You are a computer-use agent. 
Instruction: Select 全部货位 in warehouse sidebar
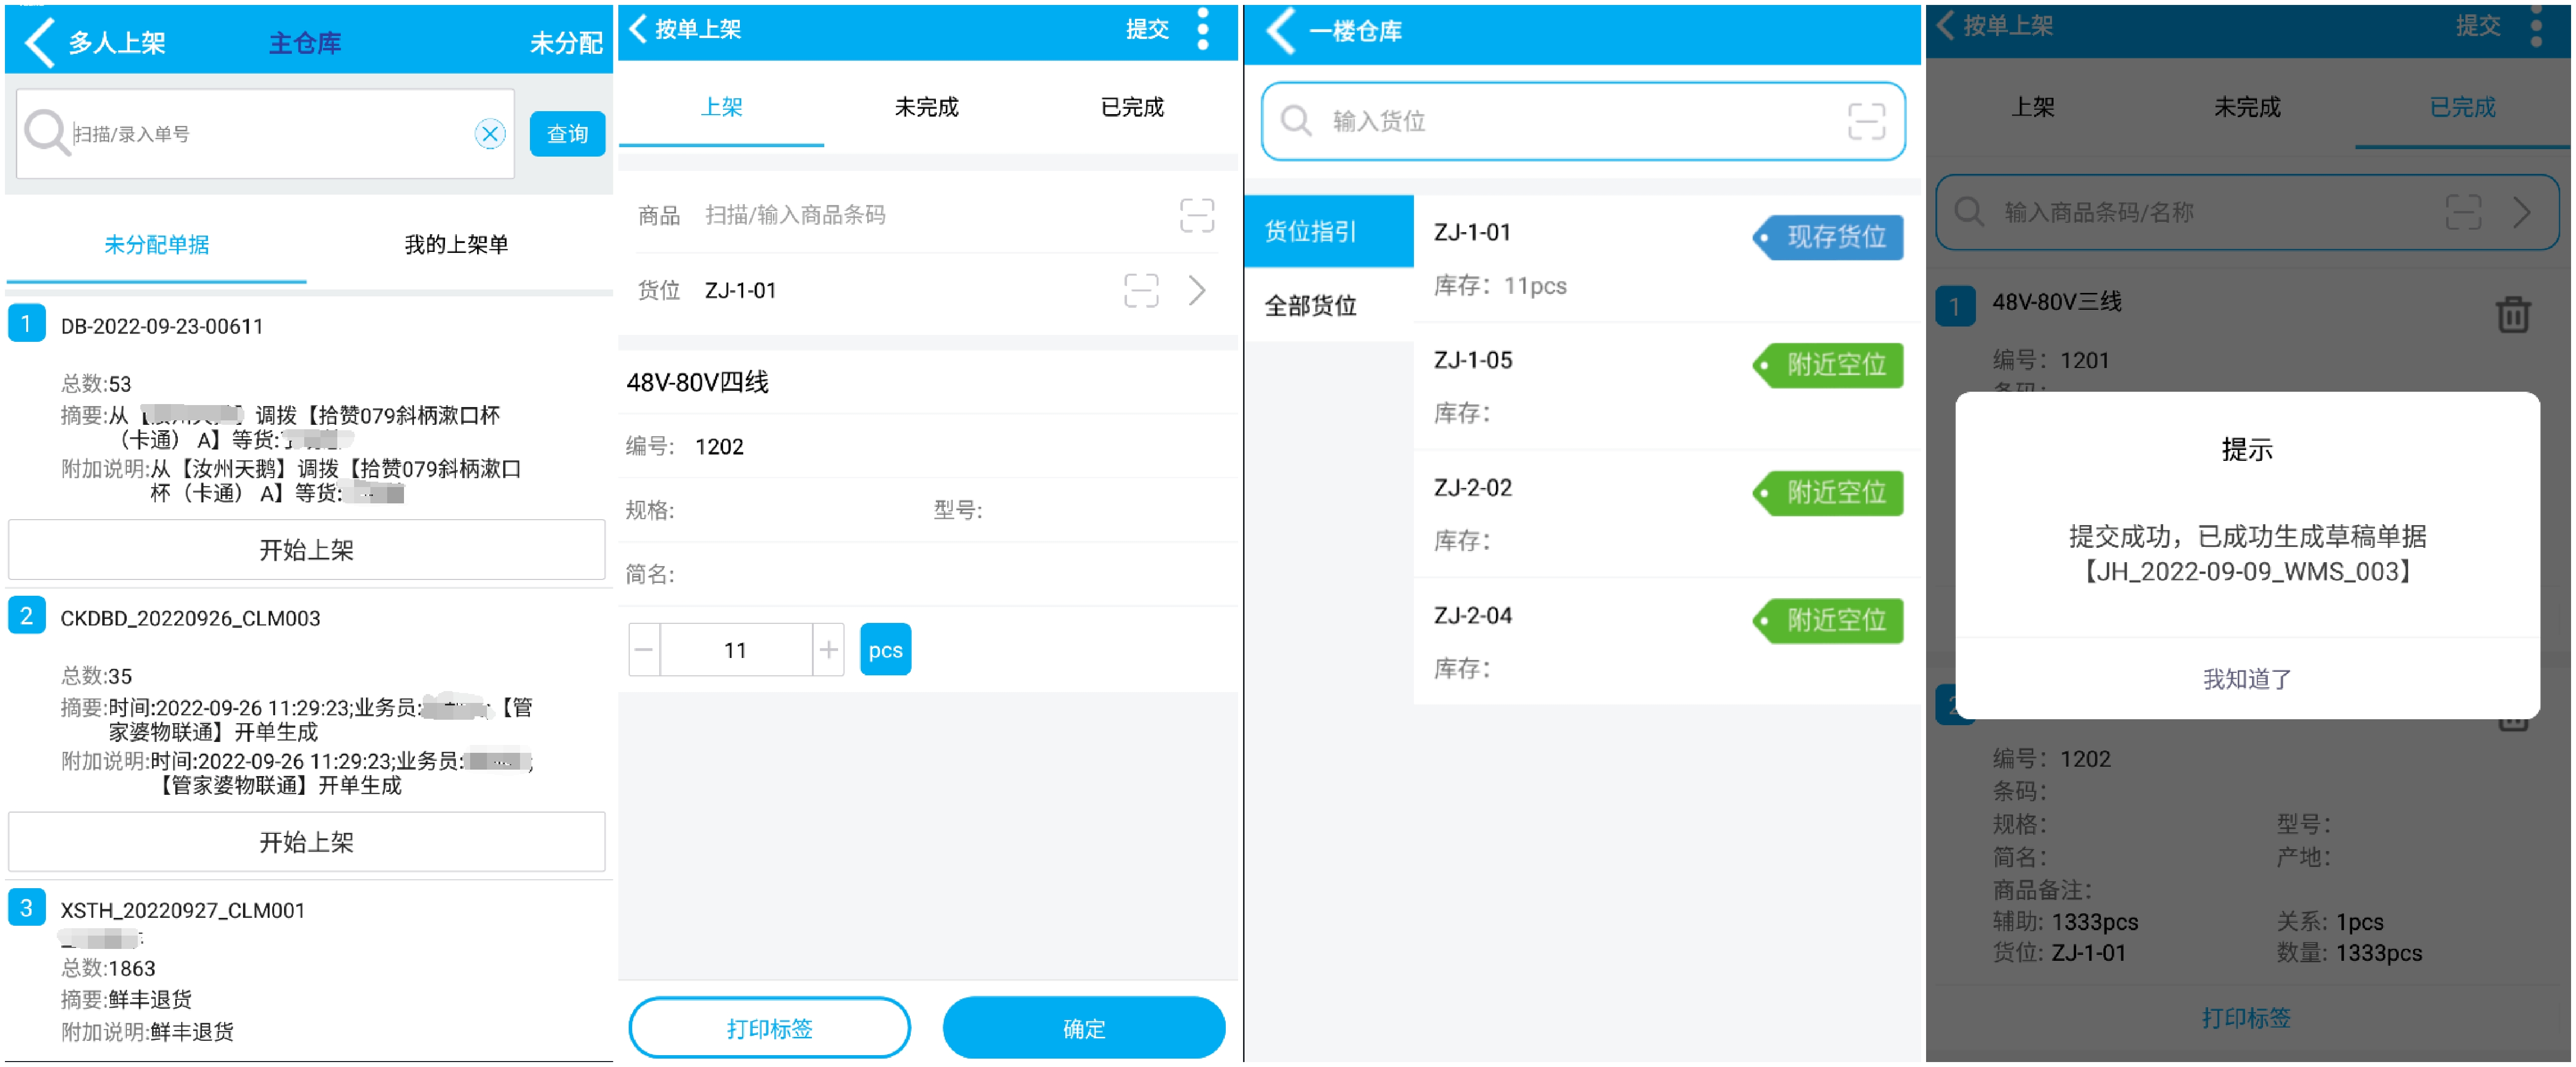[x=1329, y=305]
